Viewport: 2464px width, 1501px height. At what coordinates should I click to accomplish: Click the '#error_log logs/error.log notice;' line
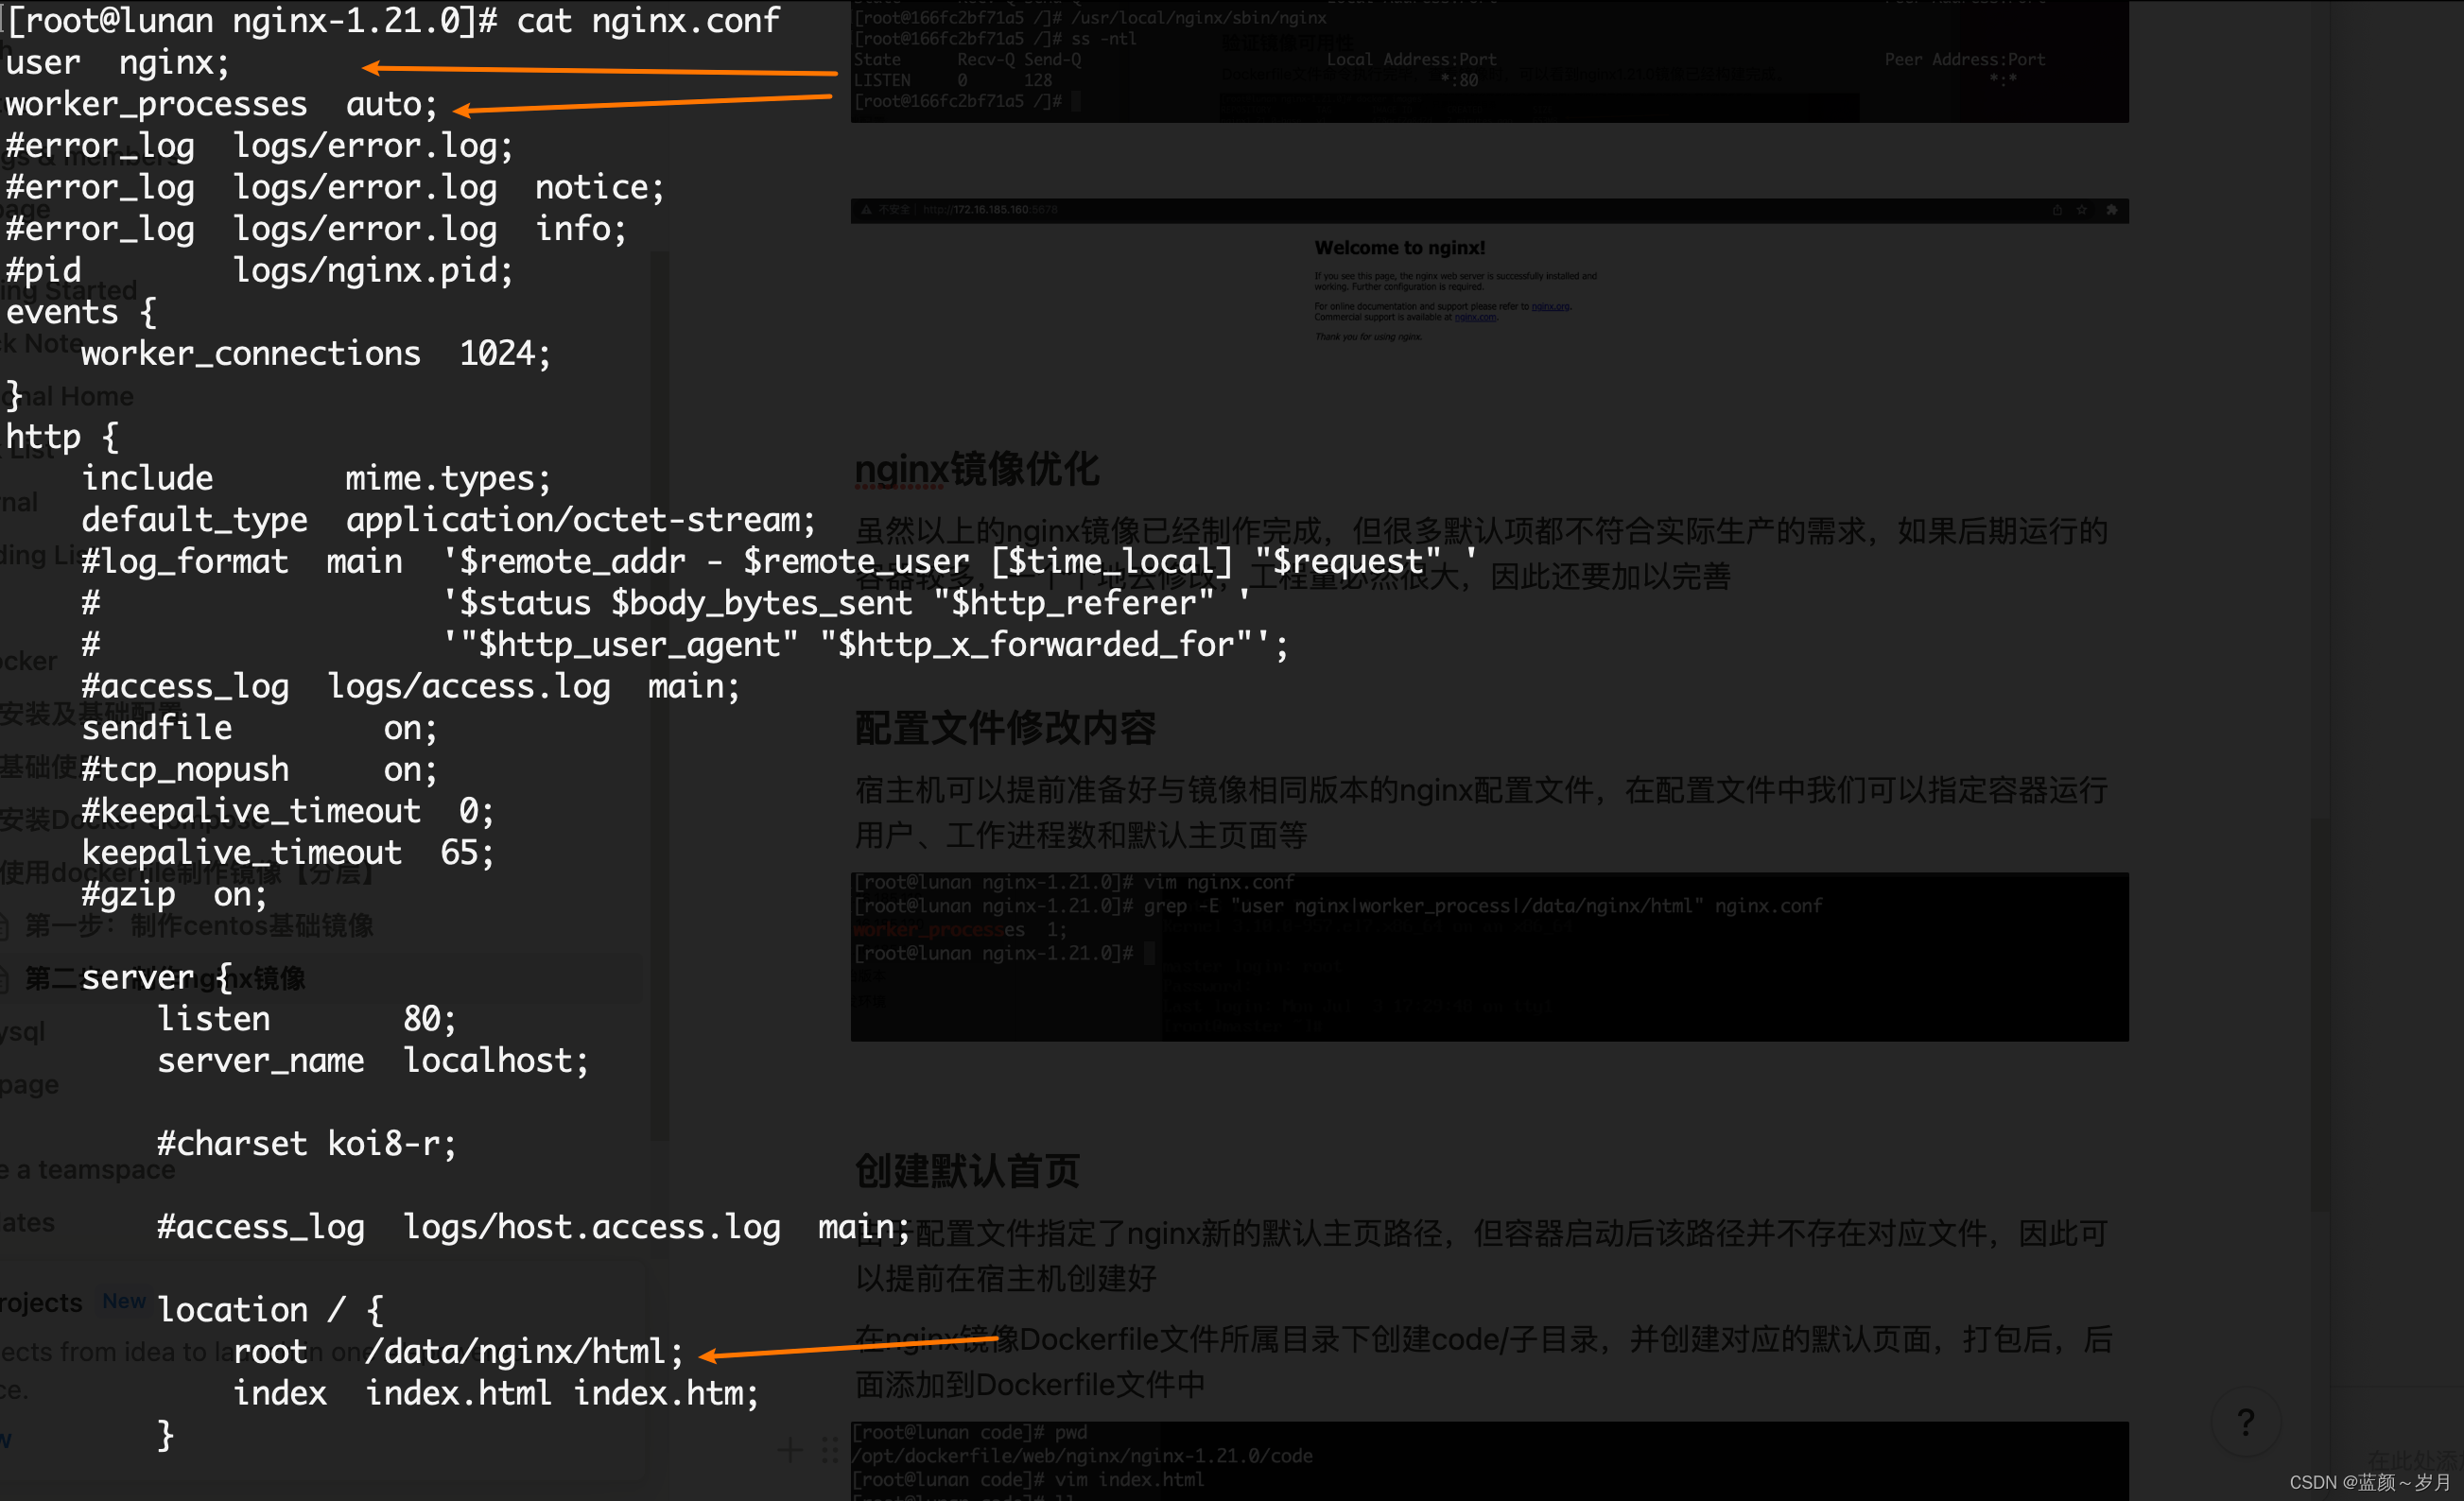[335, 187]
